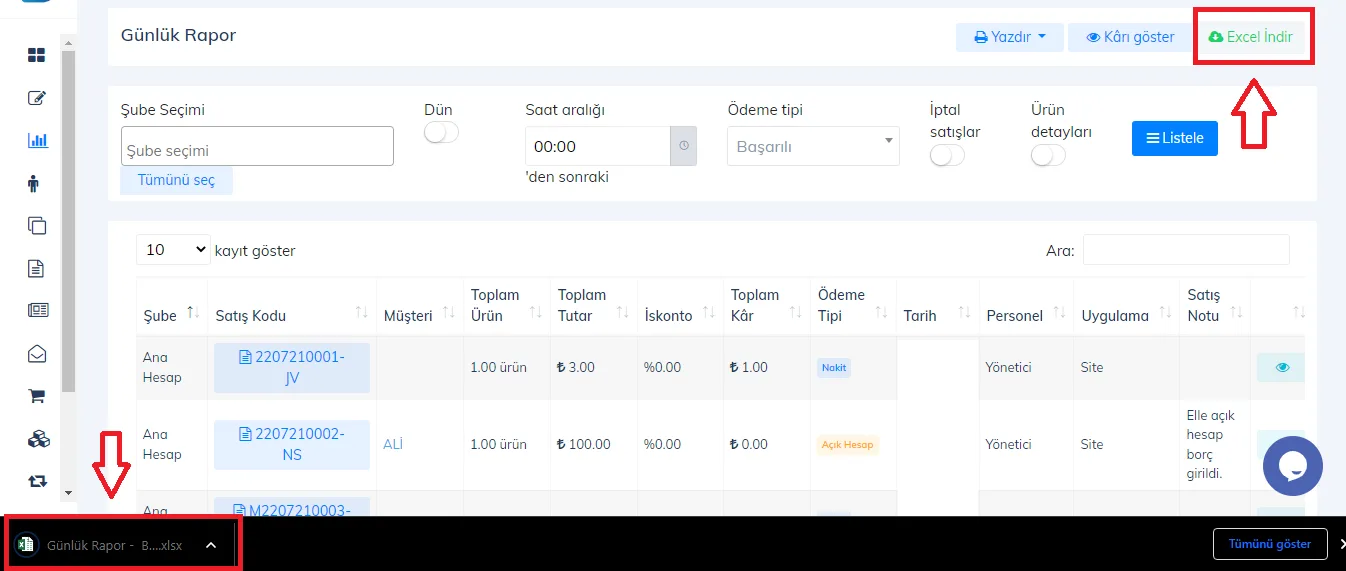Expand the downloaded file options chevron

coord(210,545)
